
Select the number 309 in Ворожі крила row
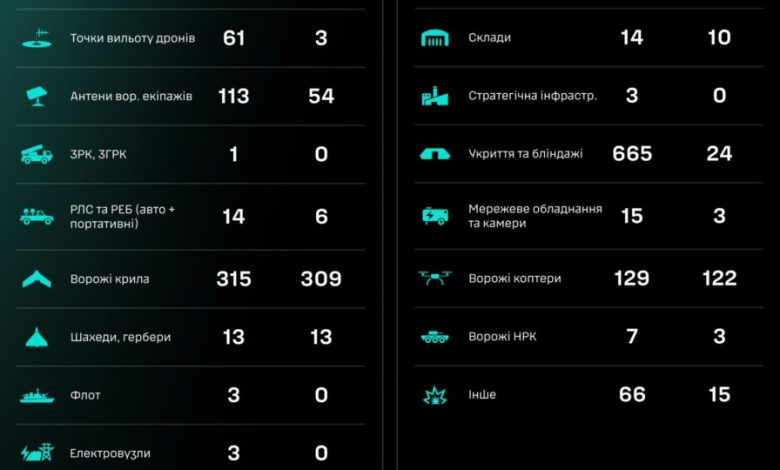point(321,279)
